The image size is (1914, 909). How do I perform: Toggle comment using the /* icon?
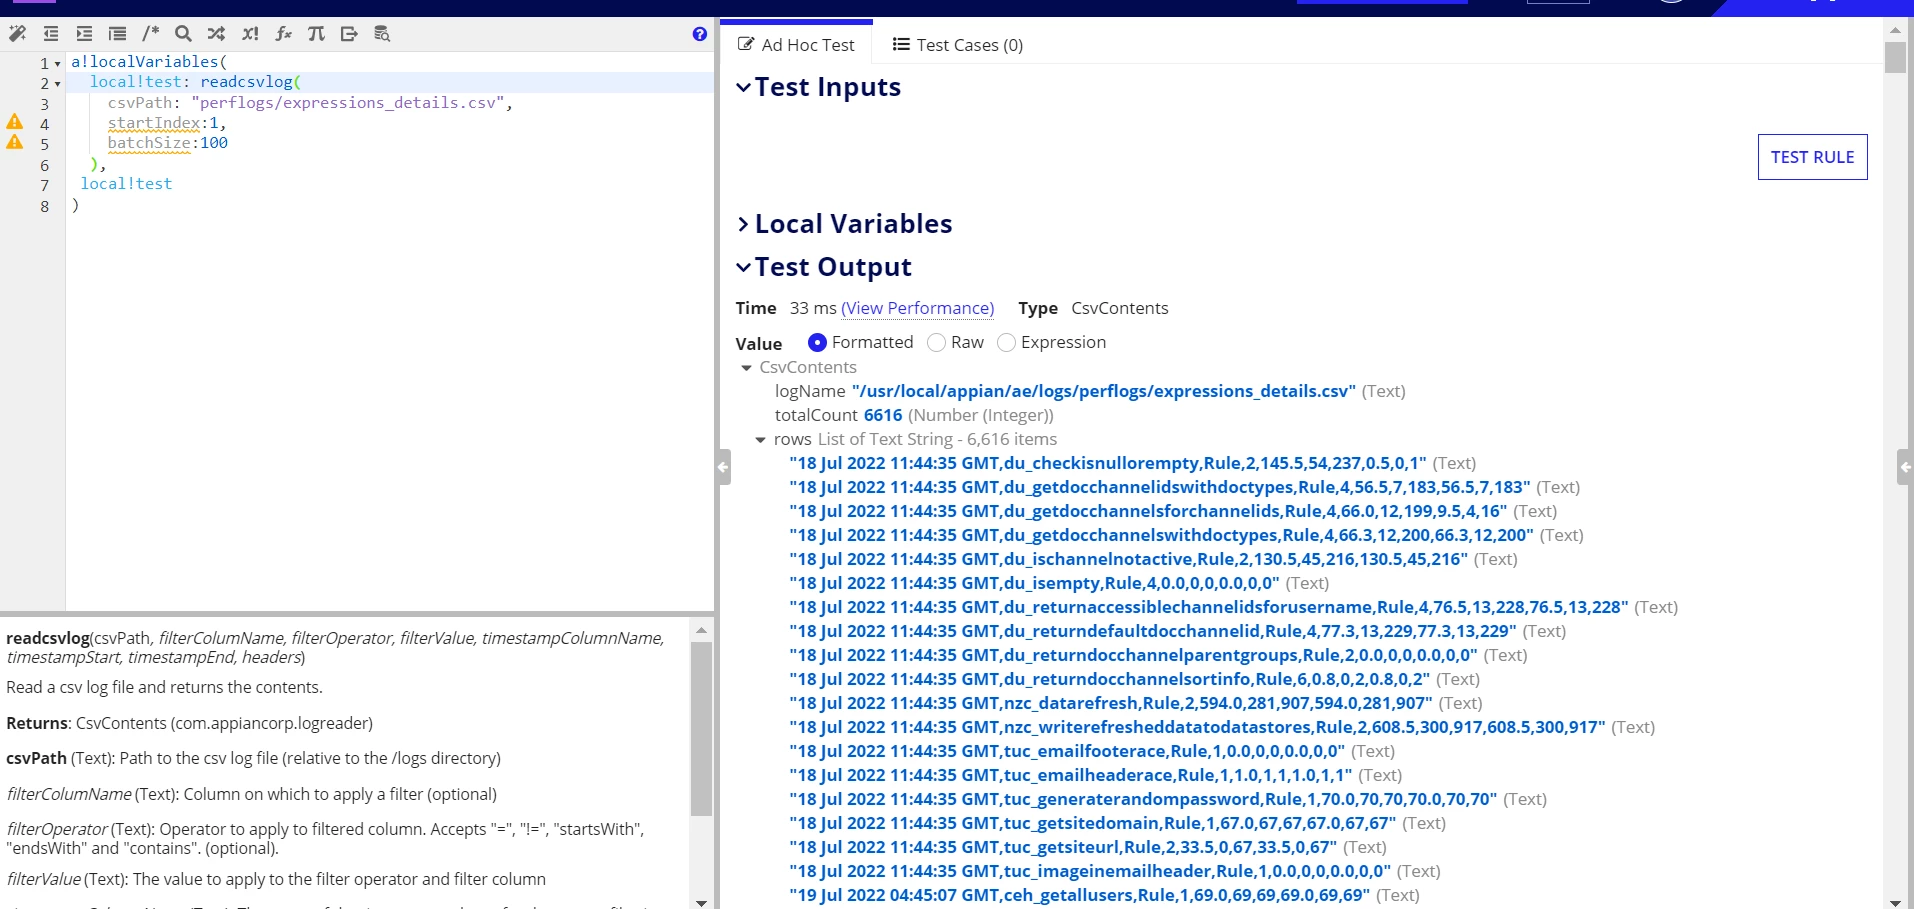tap(150, 34)
